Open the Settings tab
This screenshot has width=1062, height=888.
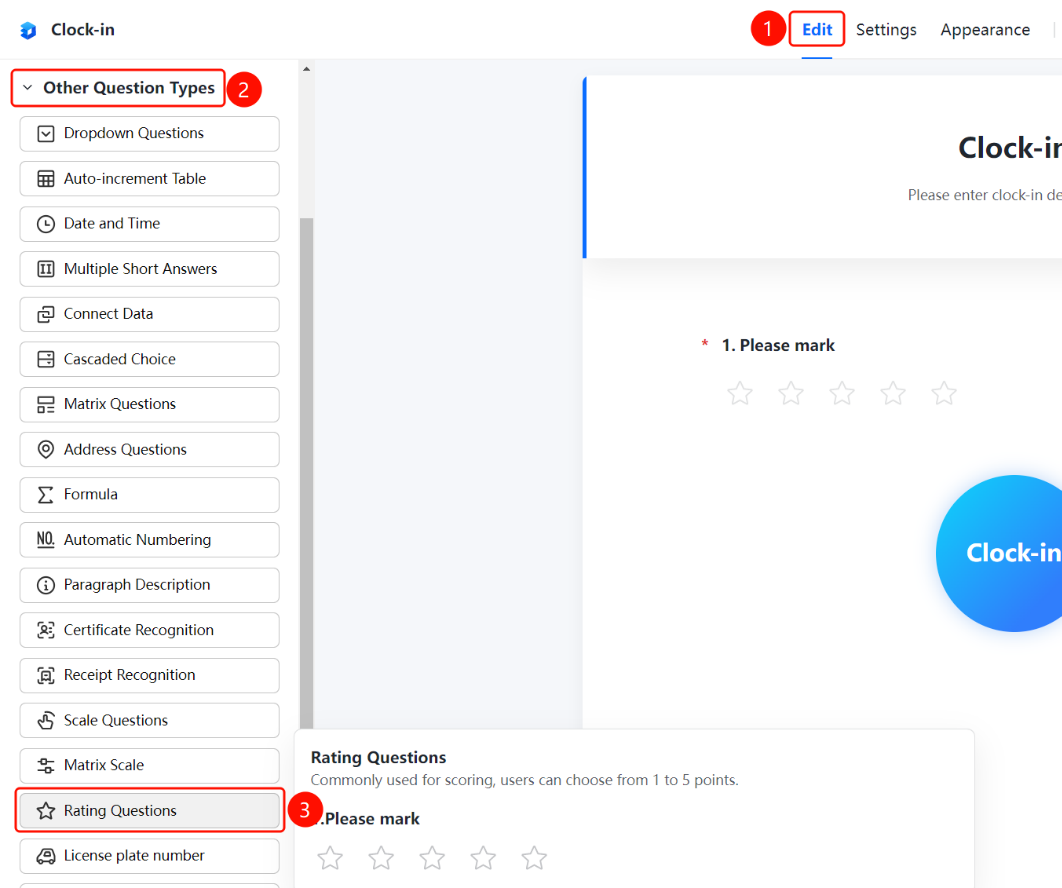[x=886, y=30]
